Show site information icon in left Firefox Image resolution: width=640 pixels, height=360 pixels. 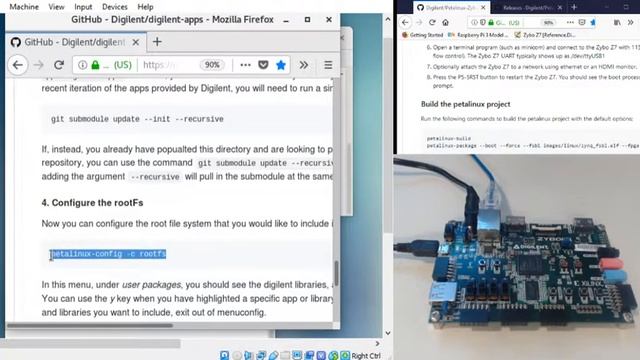click(82, 65)
